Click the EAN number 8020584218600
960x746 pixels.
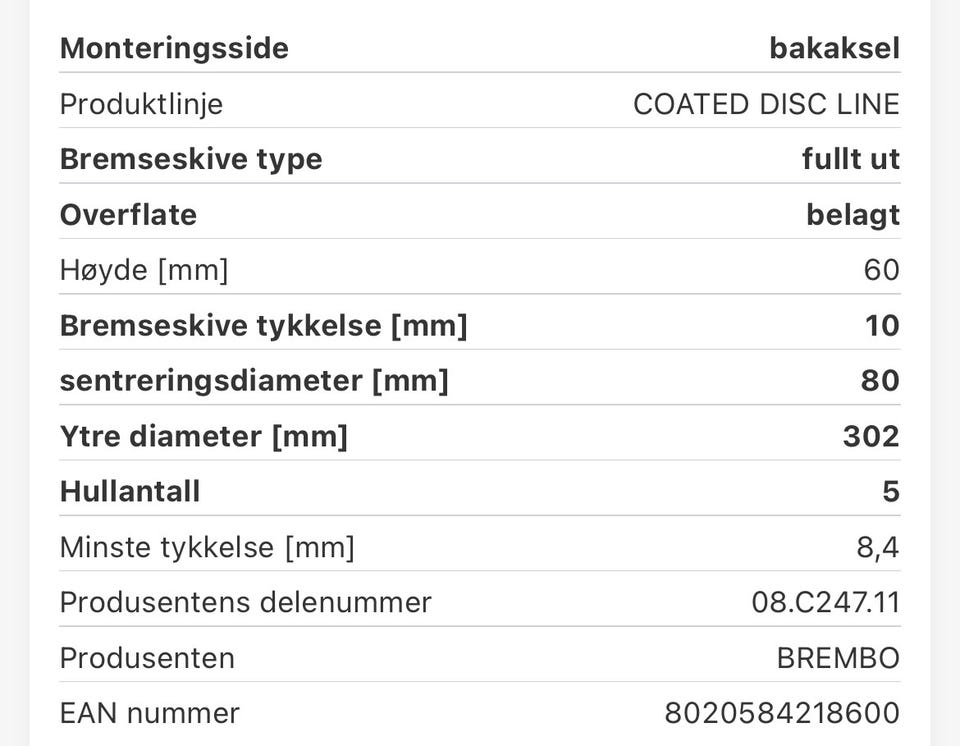(x=782, y=714)
